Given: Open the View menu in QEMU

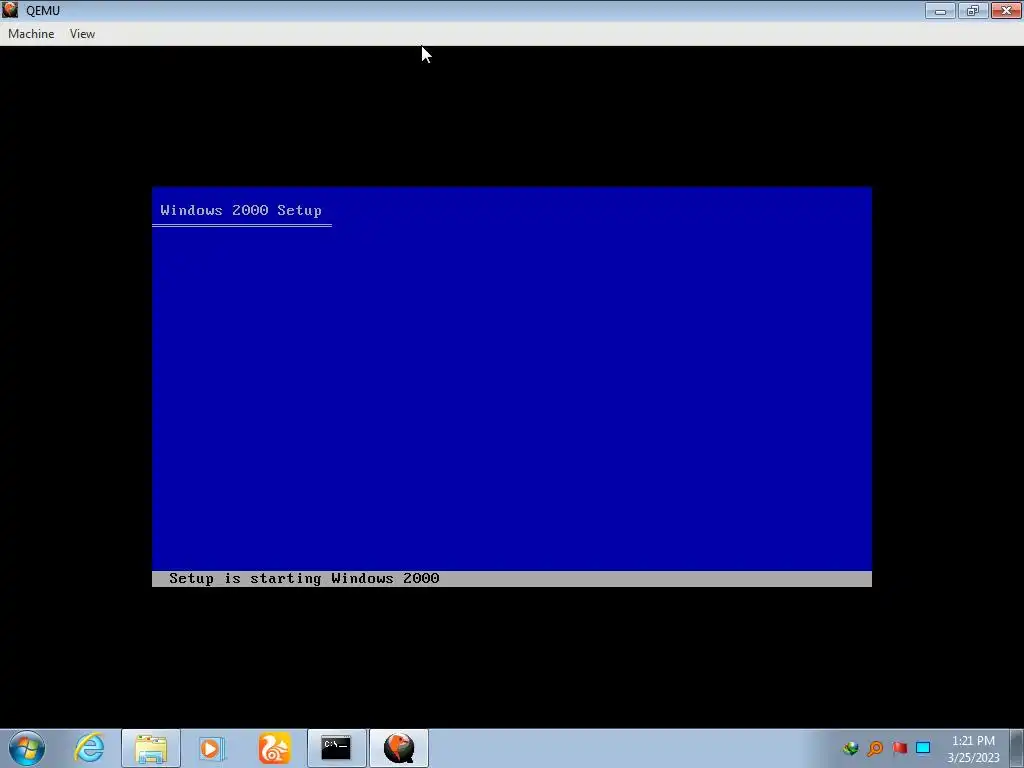Looking at the screenshot, I should click(82, 34).
